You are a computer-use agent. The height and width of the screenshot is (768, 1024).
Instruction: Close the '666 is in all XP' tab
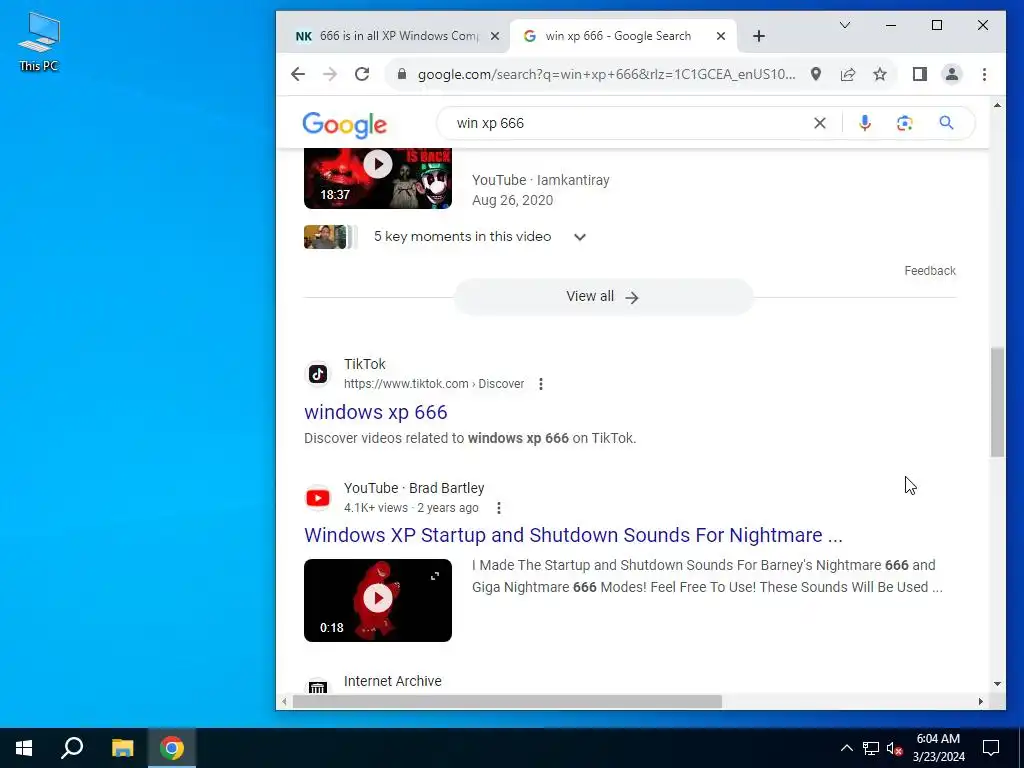[495, 37]
